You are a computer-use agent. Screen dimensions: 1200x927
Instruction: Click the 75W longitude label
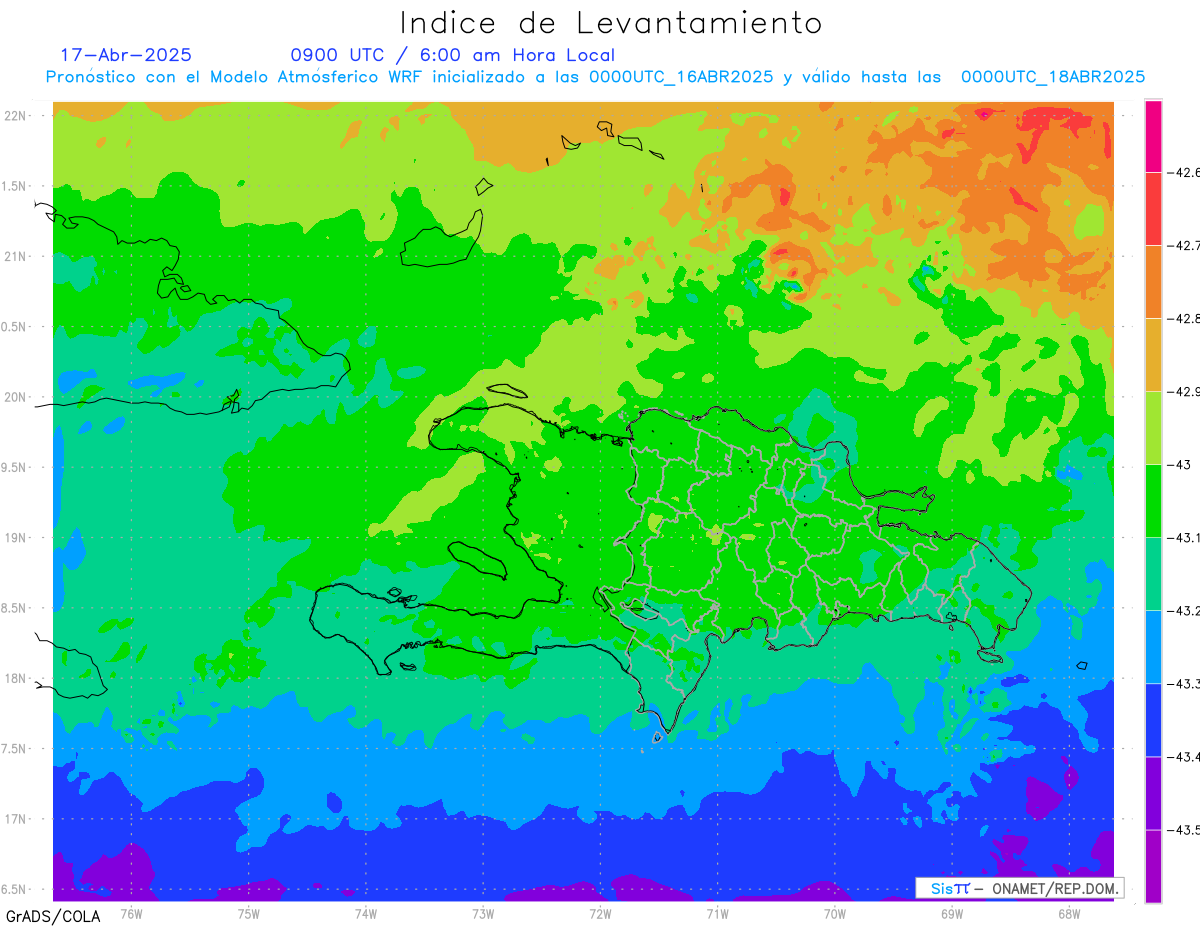tap(249, 912)
